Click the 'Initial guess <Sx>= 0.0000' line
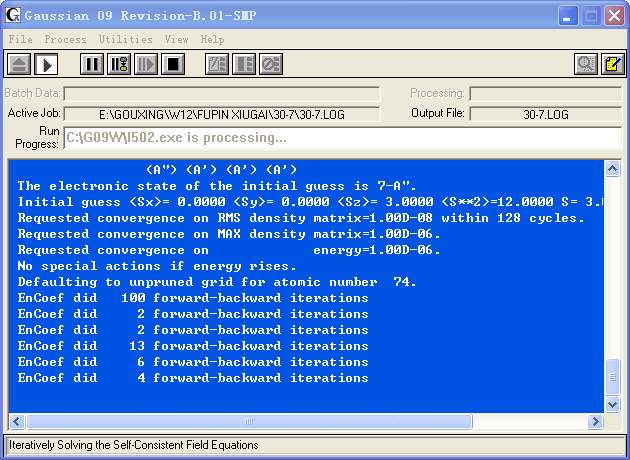The width and height of the screenshot is (630, 460). pos(310,202)
